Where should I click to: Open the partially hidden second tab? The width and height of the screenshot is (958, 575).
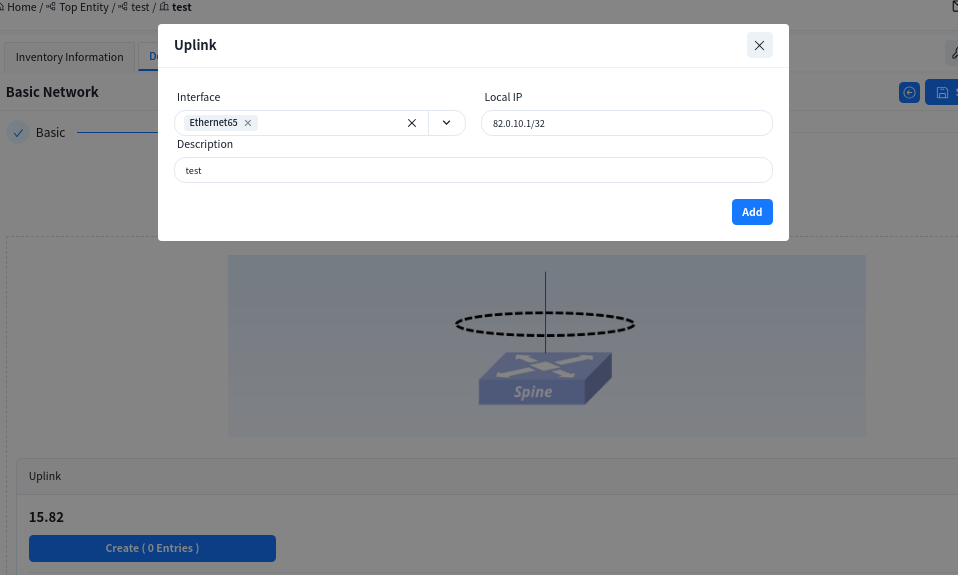150,57
